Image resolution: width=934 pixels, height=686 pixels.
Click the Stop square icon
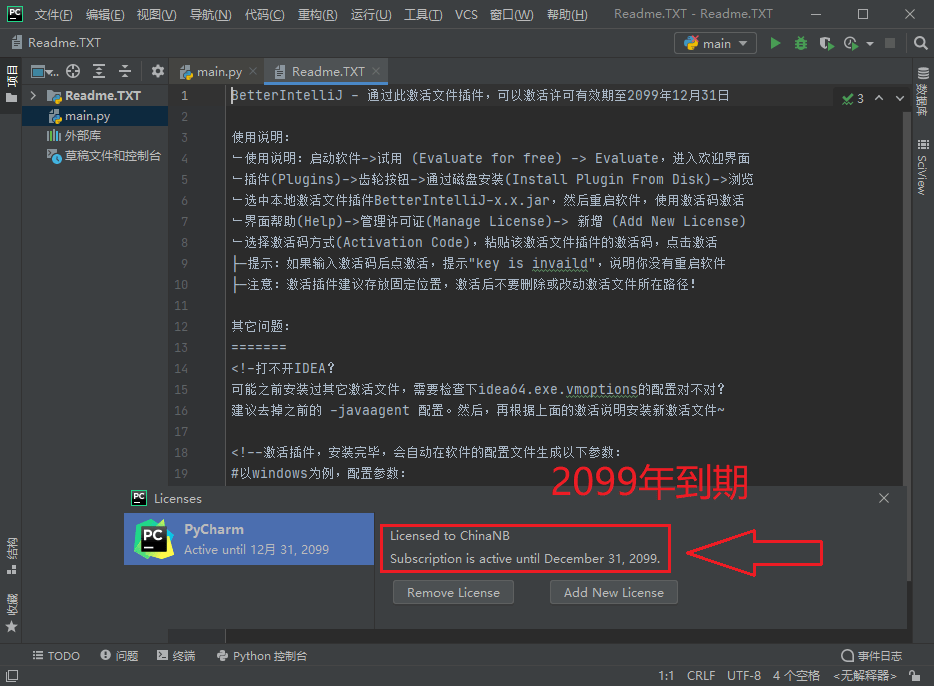pos(890,43)
